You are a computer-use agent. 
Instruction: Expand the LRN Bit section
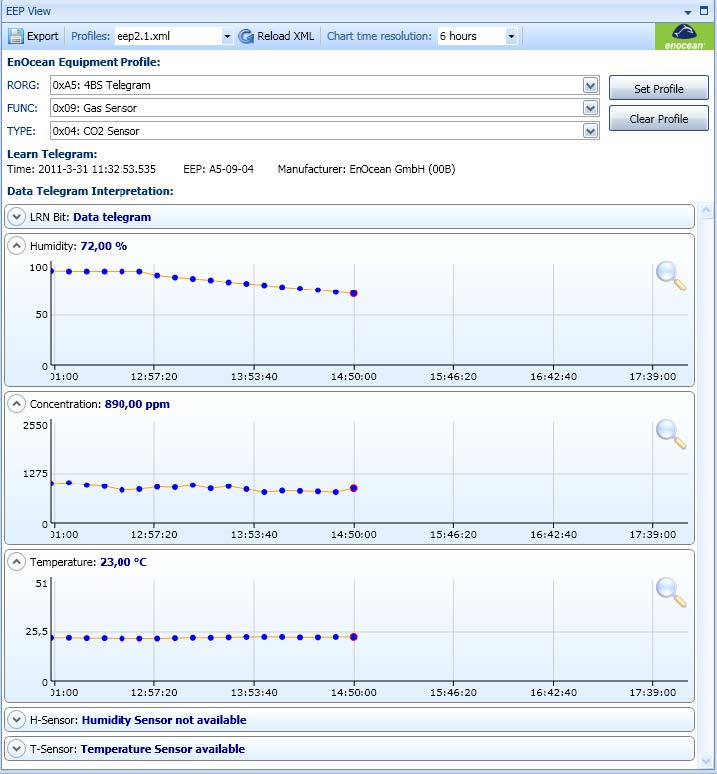17,217
